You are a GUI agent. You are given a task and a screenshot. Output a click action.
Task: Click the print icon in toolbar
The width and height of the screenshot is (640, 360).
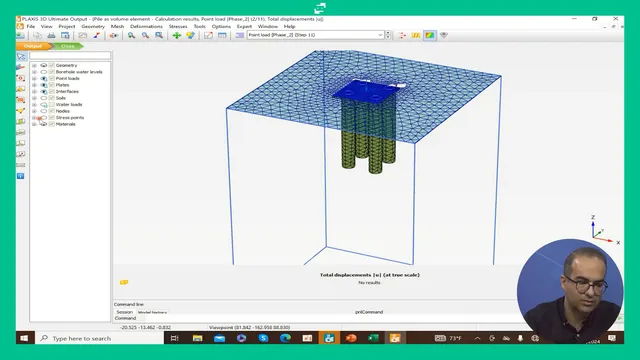click(x=51, y=36)
